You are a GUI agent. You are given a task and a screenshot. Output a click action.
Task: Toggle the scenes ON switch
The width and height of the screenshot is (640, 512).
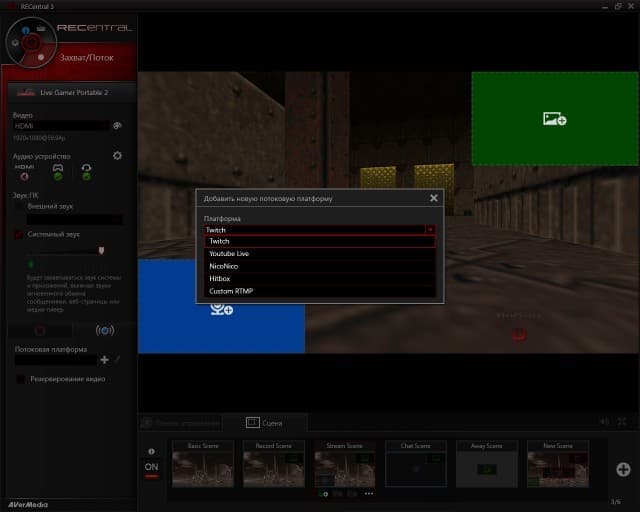pyautogui.click(x=151, y=469)
